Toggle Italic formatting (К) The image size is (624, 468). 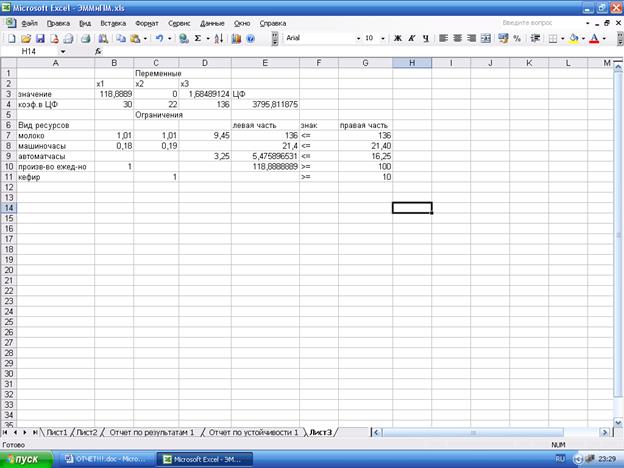pos(411,38)
